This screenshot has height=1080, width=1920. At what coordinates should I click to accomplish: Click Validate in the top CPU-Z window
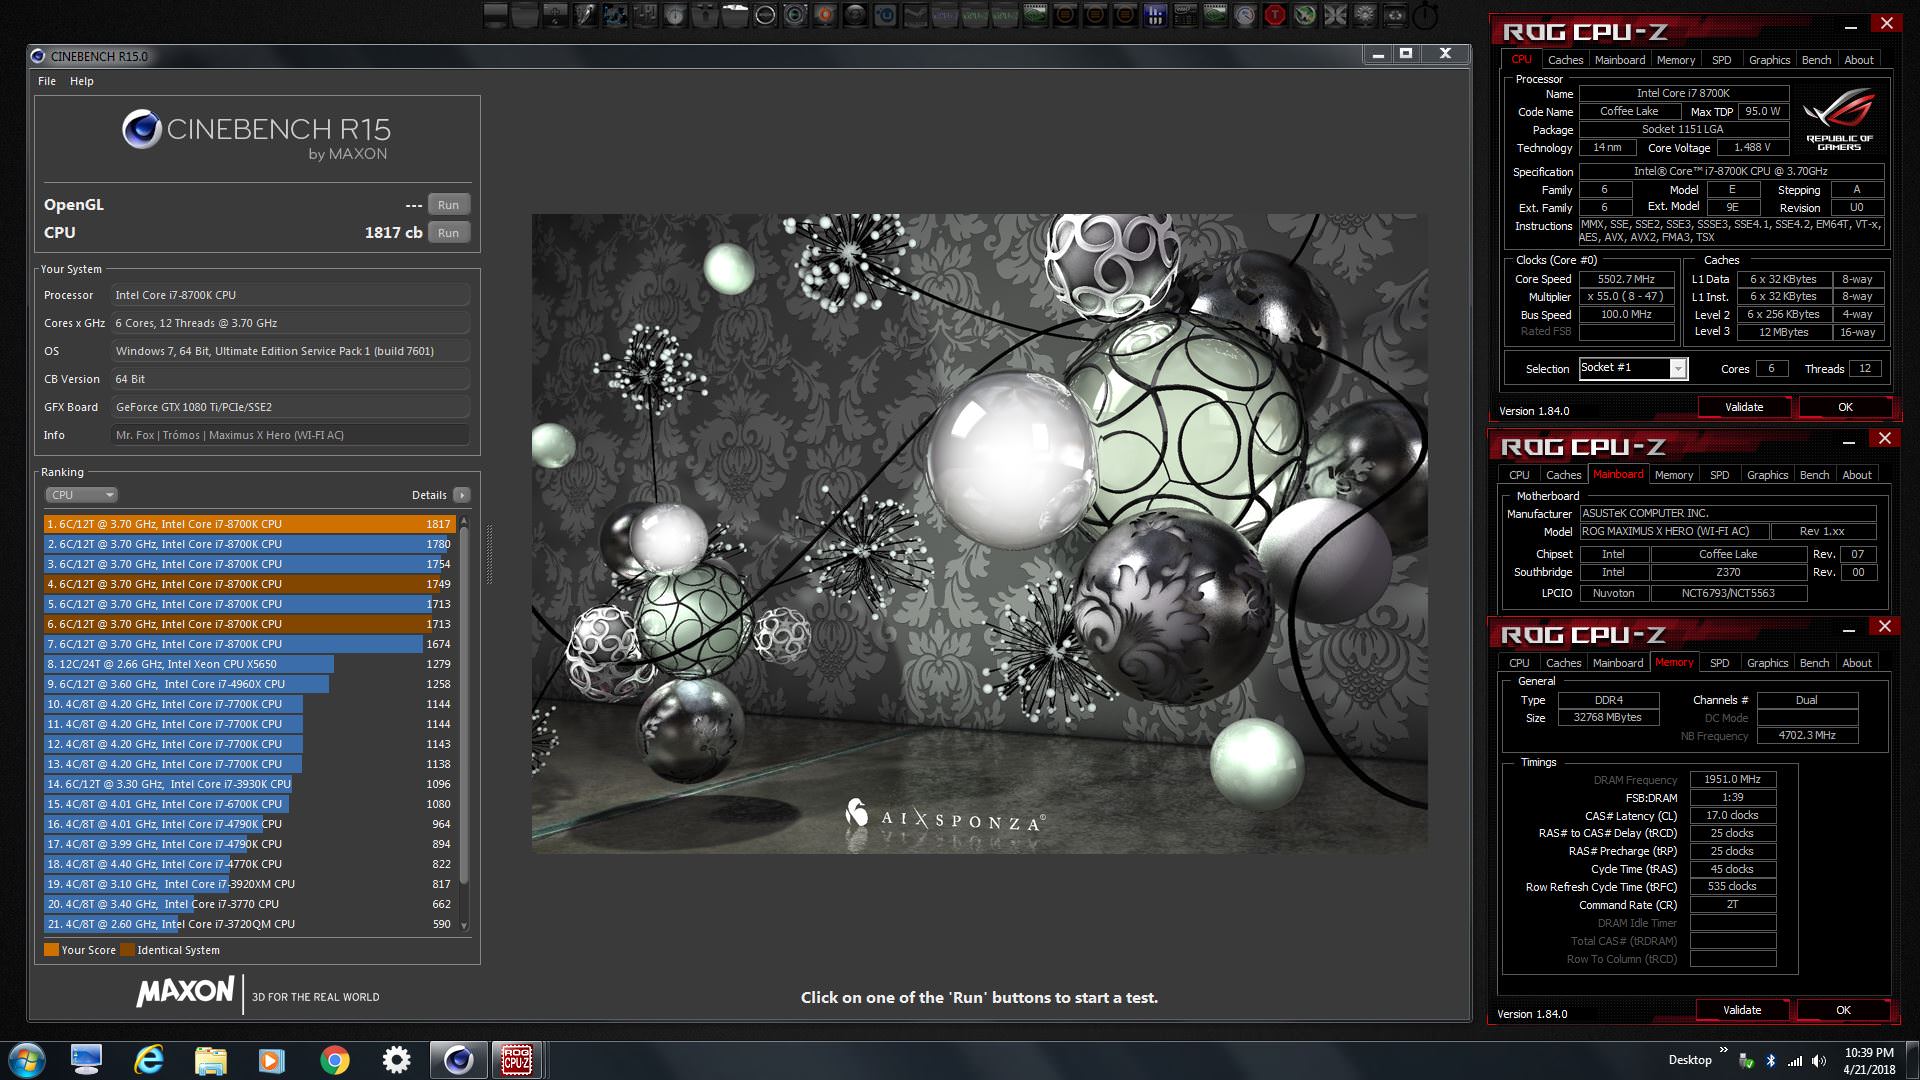coord(1743,407)
